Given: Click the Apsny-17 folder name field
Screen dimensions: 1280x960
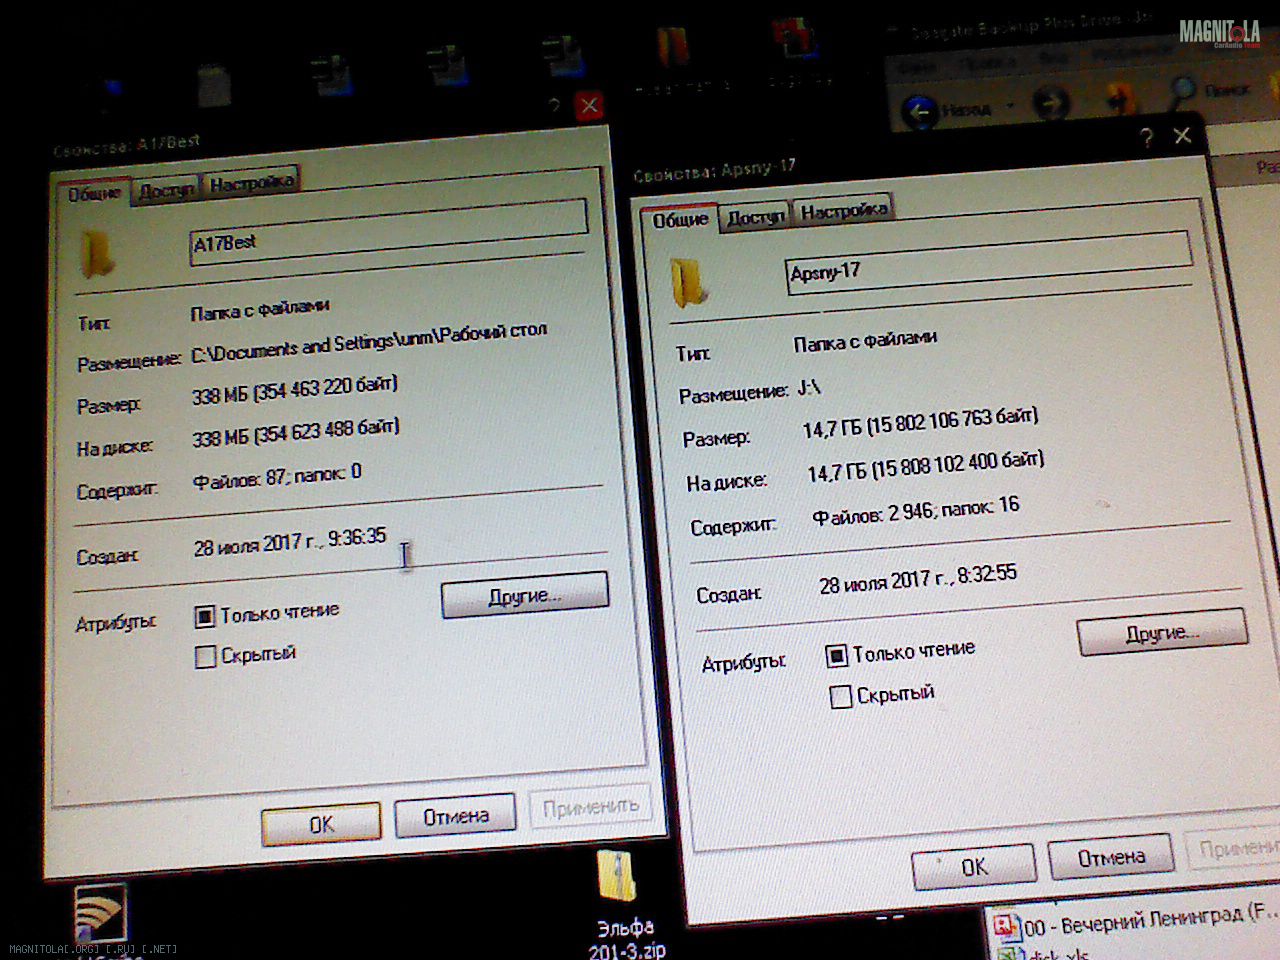Looking at the screenshot, I should [989, 264].
